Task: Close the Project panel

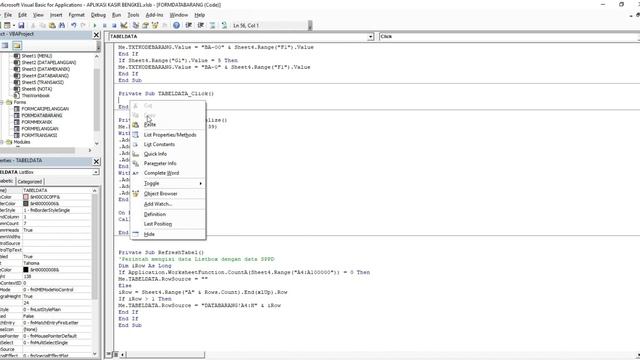Action: [96, 35]
